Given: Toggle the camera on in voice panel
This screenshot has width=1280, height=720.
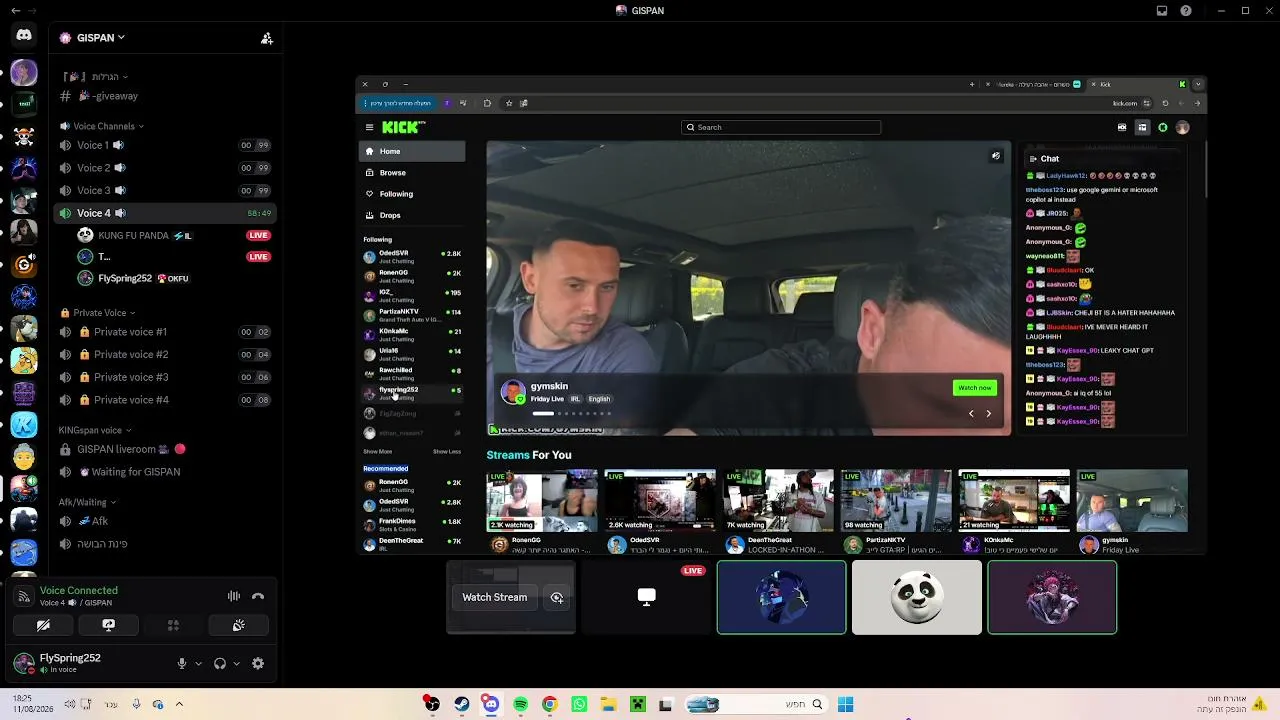Looking at the screenshot, I should (43, 625).
